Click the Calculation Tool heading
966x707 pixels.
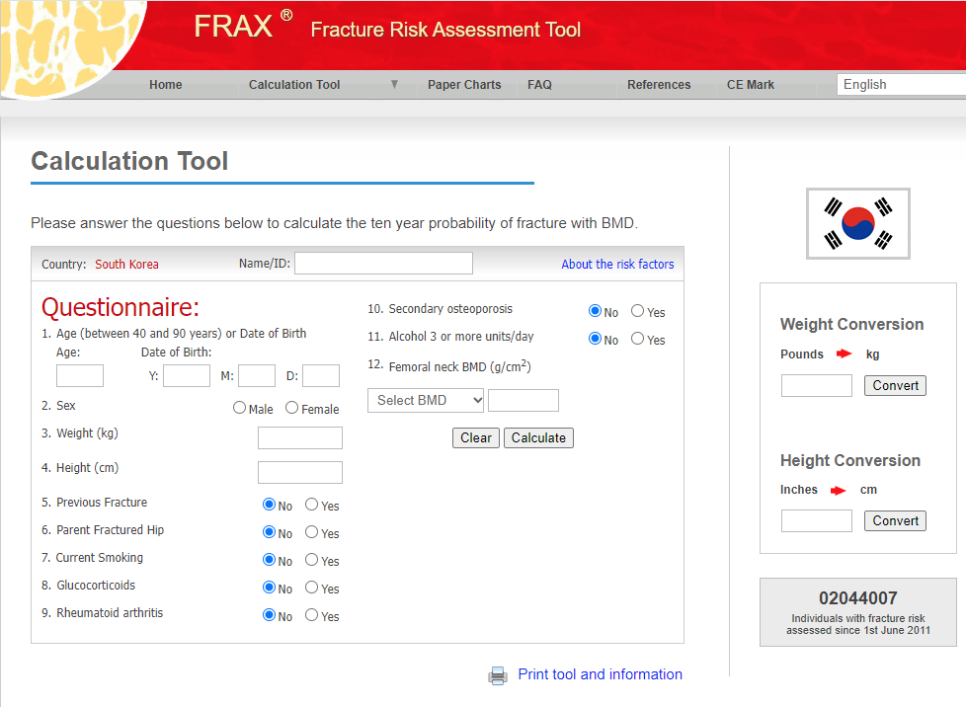point(129,161)
